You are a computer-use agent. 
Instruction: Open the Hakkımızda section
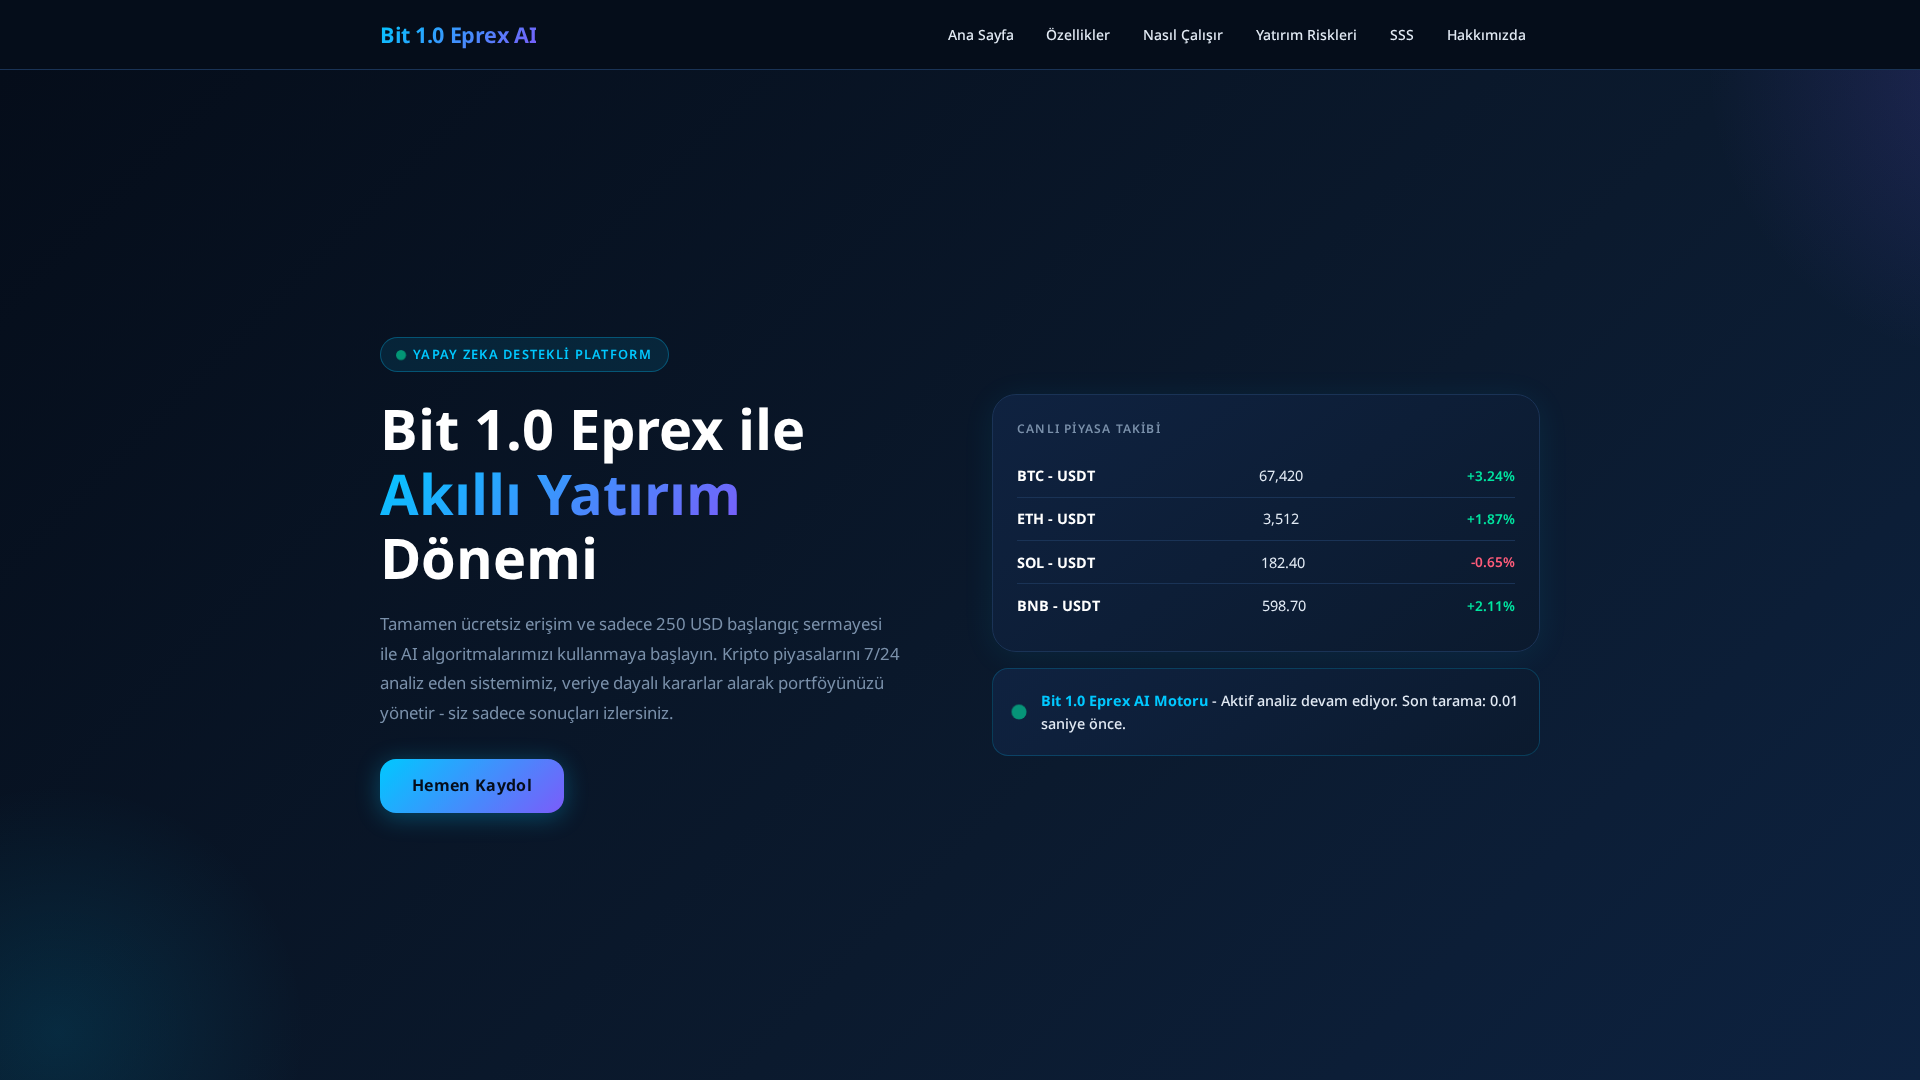click(1486, 34)
